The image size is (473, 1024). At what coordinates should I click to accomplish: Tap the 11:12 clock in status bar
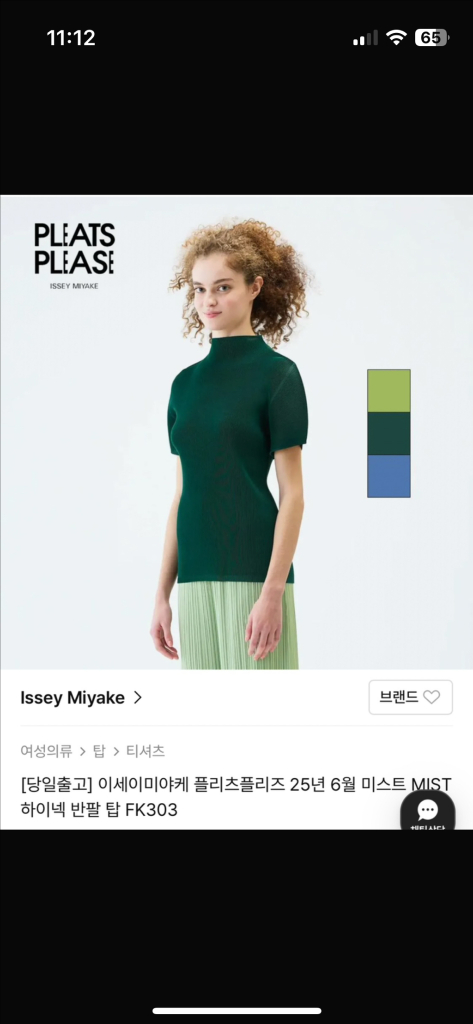(x=71, y=38)
